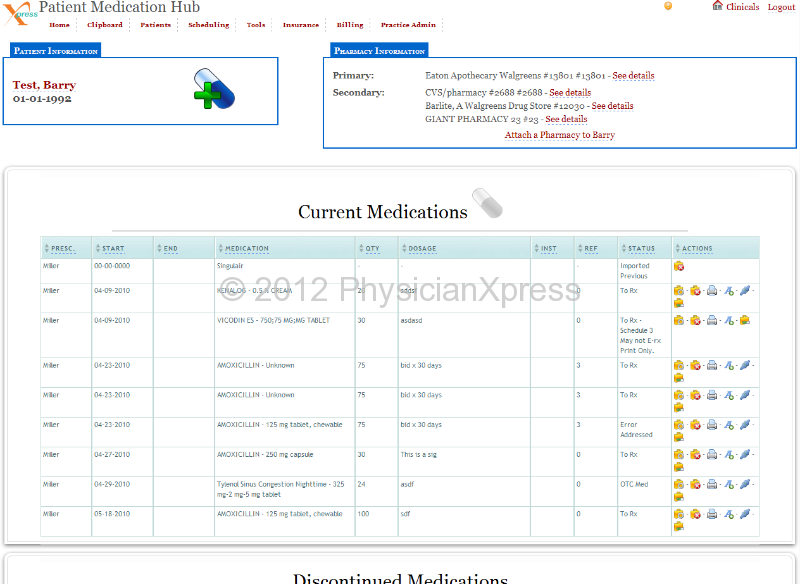Click delete icon in Amoxicillin 250 mg row
This screenshot has width=800, height=584.
tap(695, 455)
